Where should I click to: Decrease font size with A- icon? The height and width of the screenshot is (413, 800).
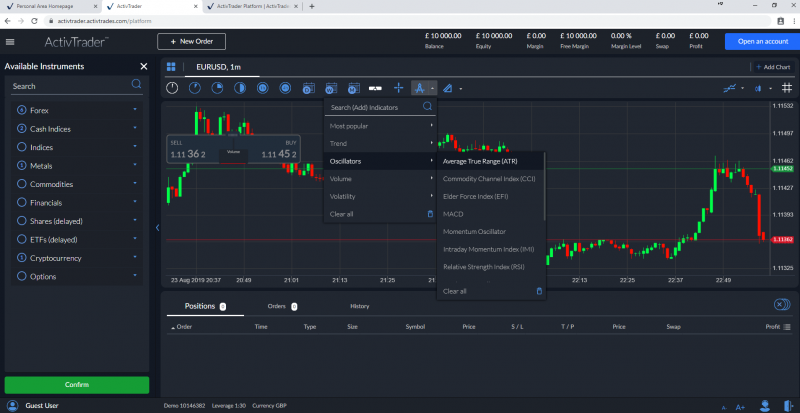click(724, 407)
